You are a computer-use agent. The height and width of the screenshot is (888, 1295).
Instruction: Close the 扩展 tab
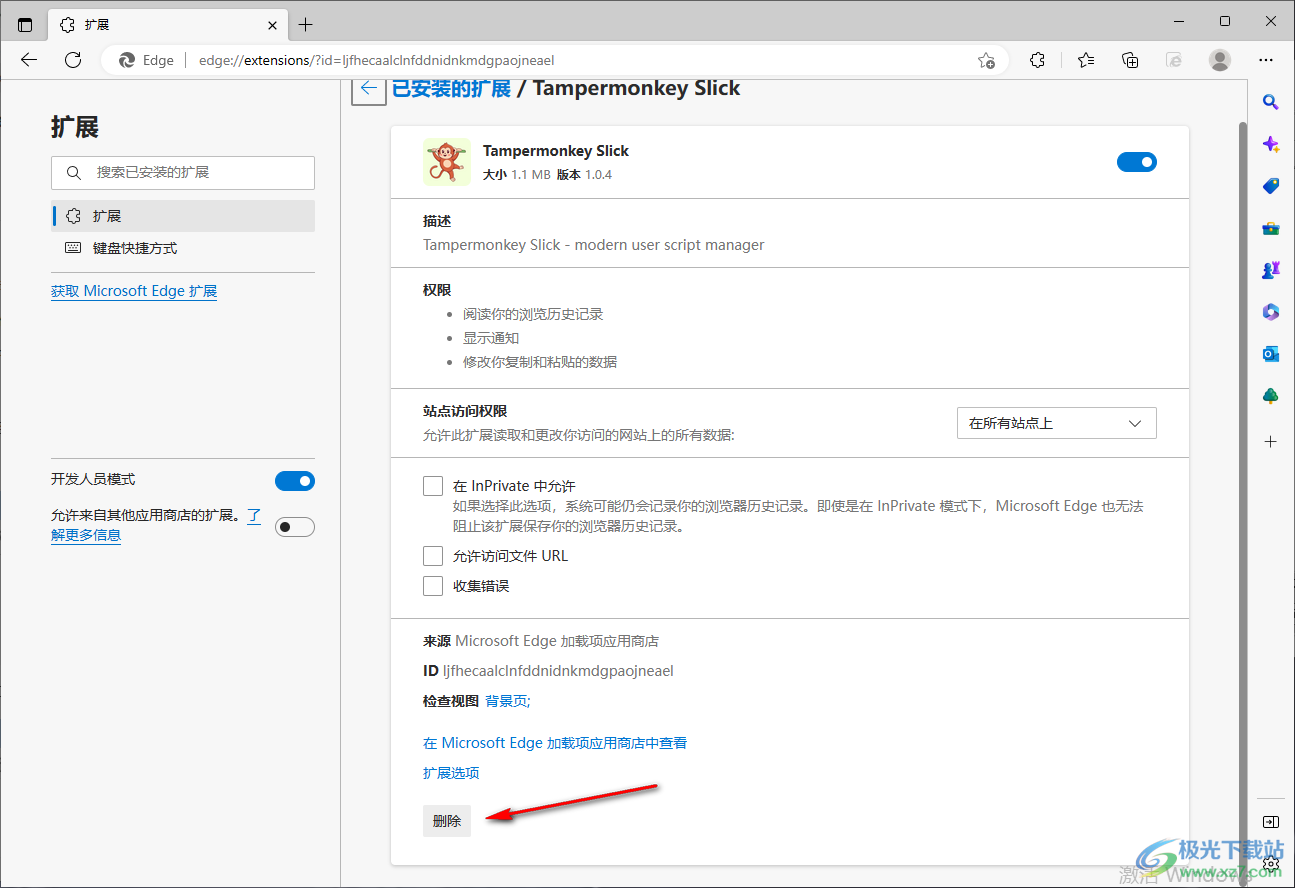(x=273, y=24)
